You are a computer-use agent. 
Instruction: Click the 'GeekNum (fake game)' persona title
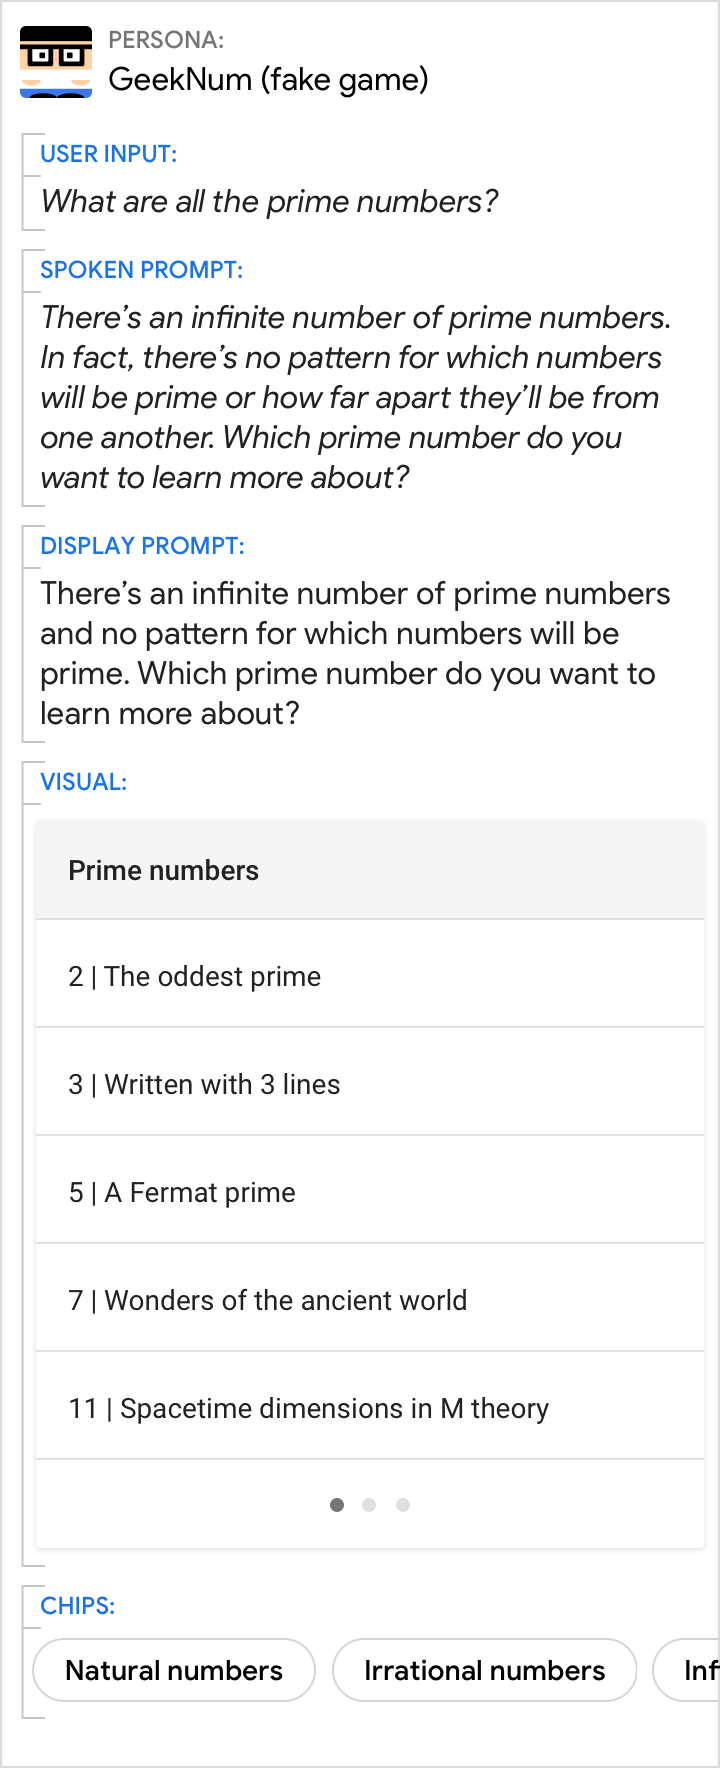[x=268, y=79]
